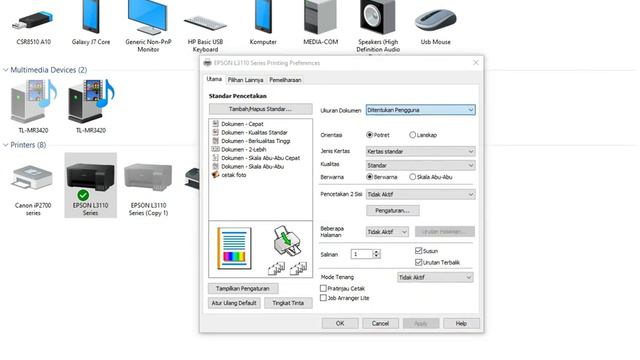Click the Salinan copies input field
This screenshot has width=640, height=360.
[x=362, y=254]
